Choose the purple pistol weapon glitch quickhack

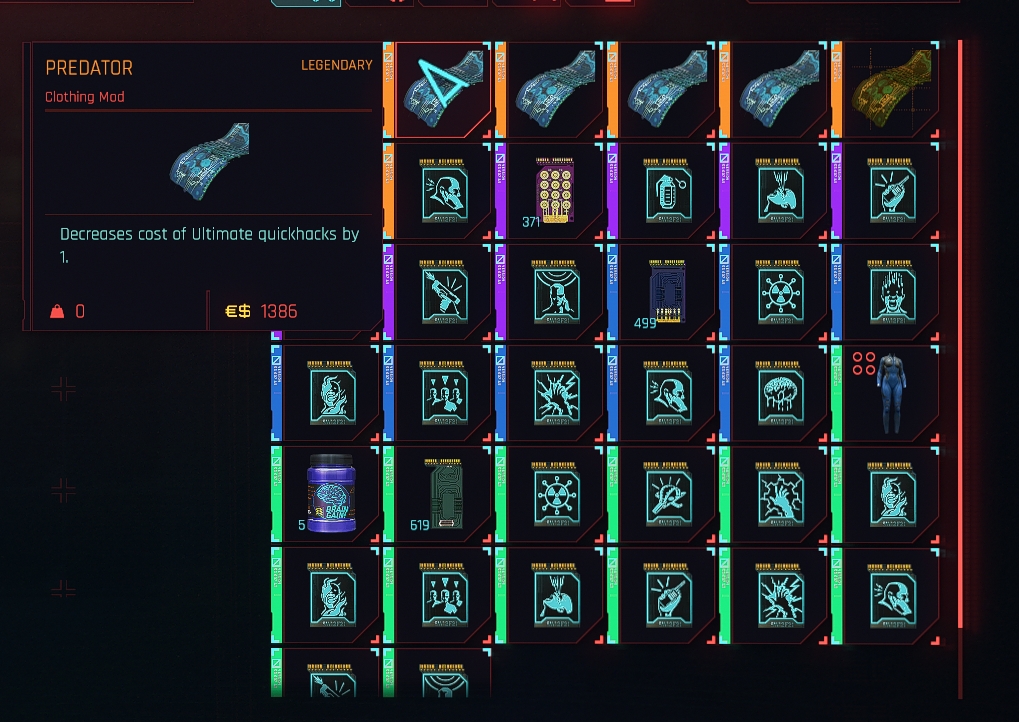pyautogui.click(x=443, y=292)
